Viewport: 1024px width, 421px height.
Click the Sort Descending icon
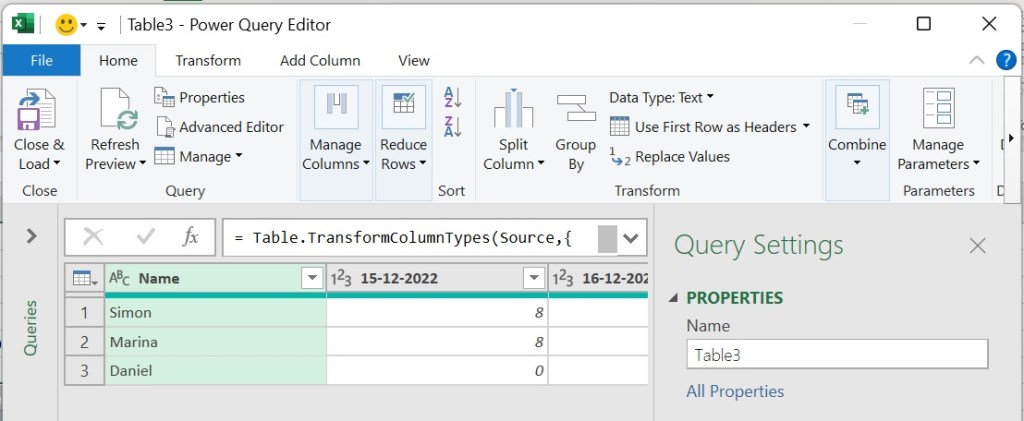click(x=452, y=127)
